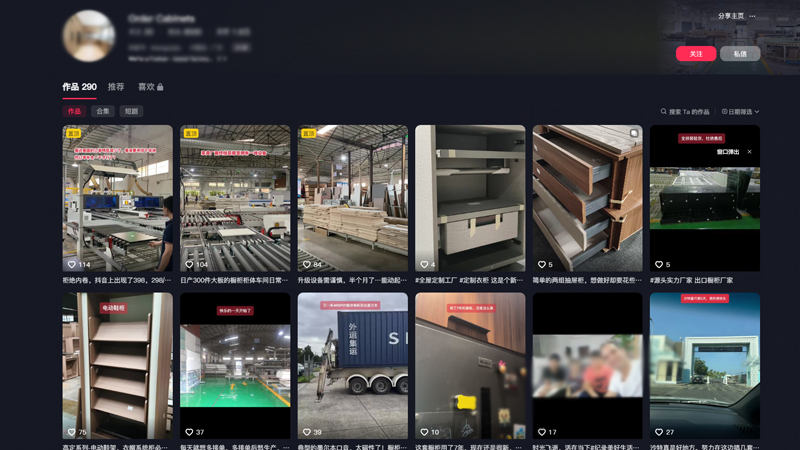Open the 电动鞋柜 shoe rack video thumbnail
This screenshot has width=800, height=450.
[x=117, y=365]
